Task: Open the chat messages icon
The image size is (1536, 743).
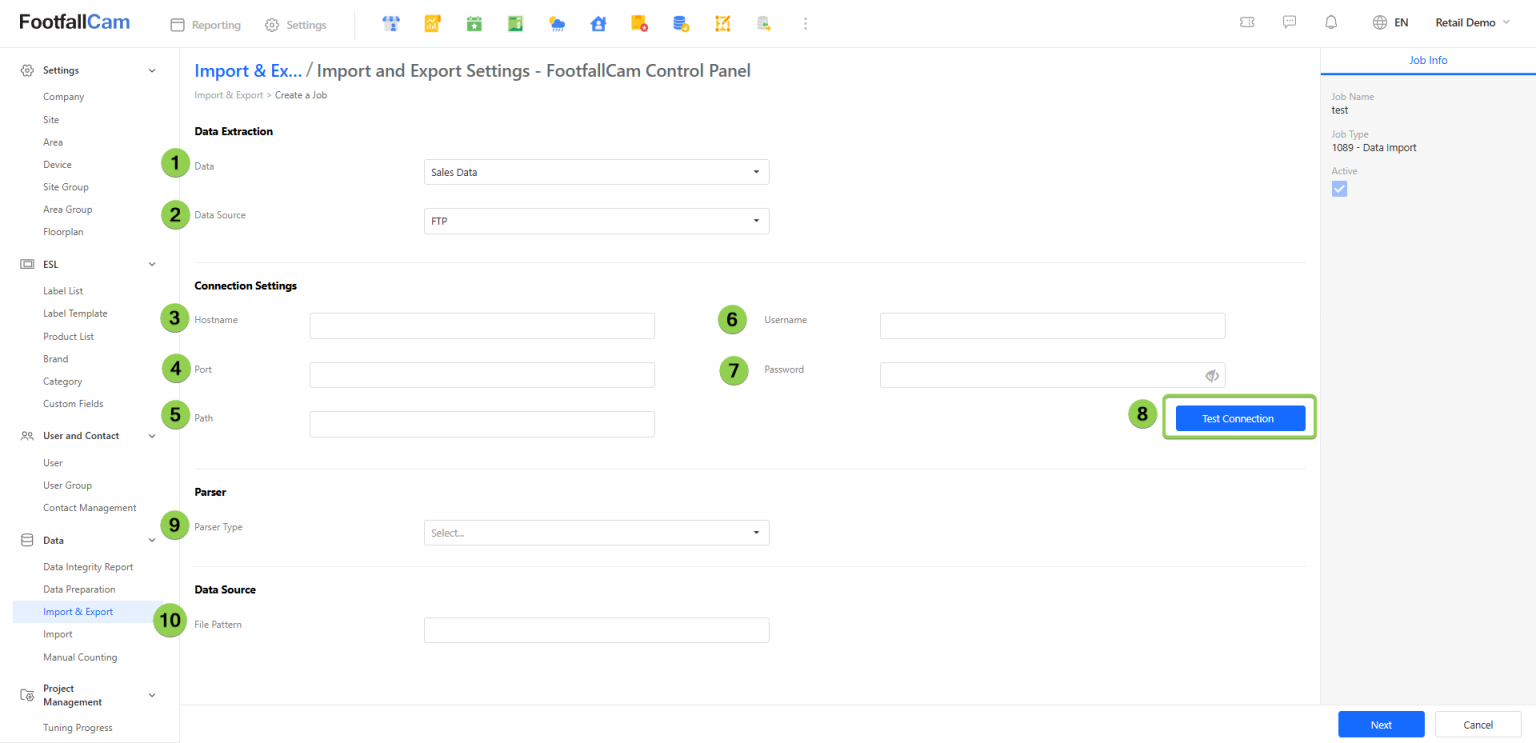Action: point(1290,23)
